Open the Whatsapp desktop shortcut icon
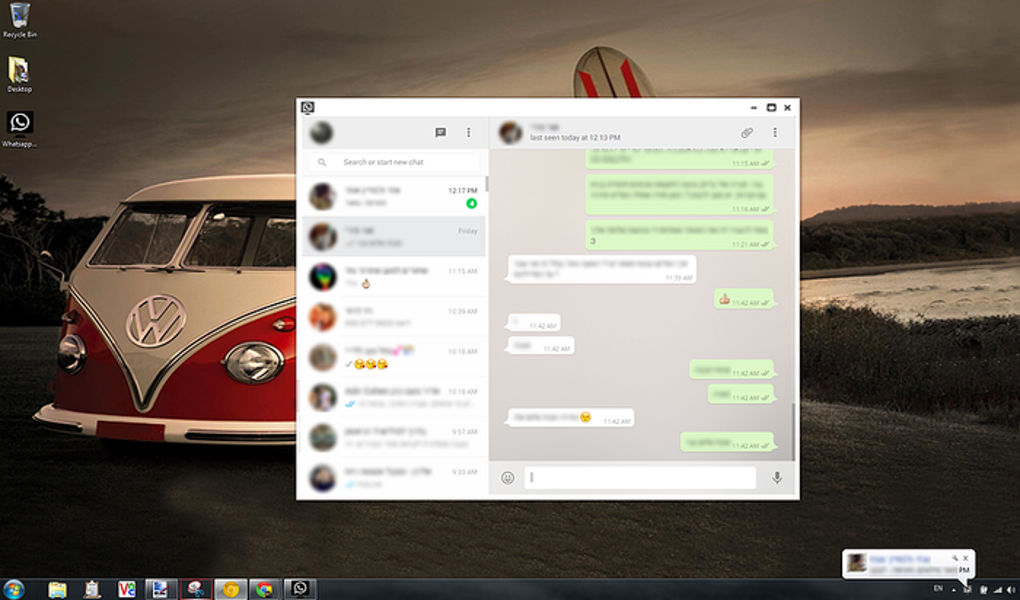Screen dimensions: 1020x600 point(20,129)
